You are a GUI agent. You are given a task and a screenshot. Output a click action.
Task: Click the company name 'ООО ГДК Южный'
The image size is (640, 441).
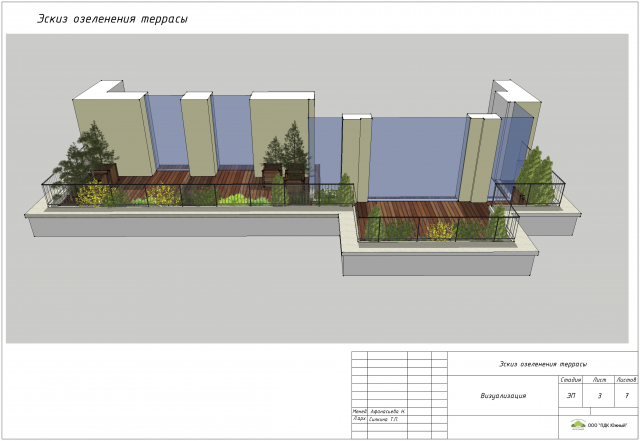pos(607,425)
